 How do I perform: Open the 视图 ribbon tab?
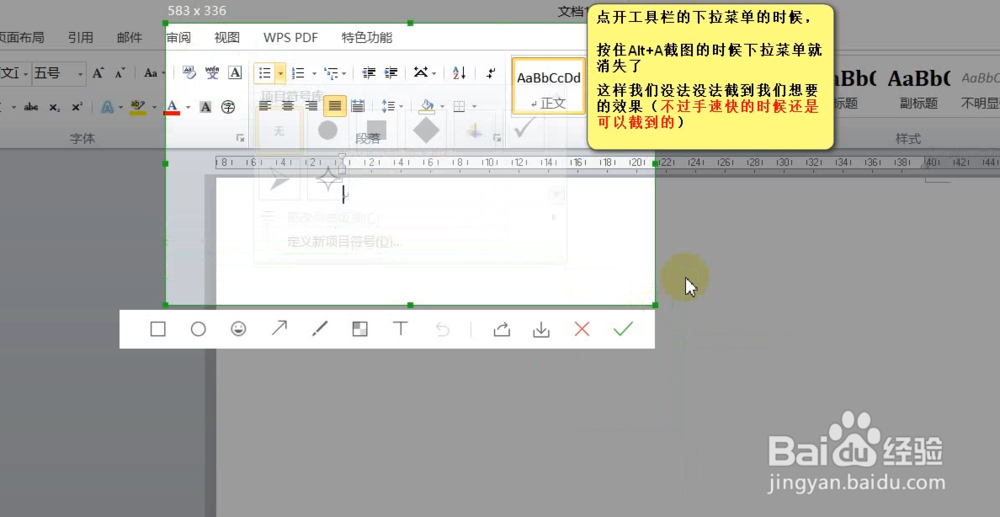227,38
